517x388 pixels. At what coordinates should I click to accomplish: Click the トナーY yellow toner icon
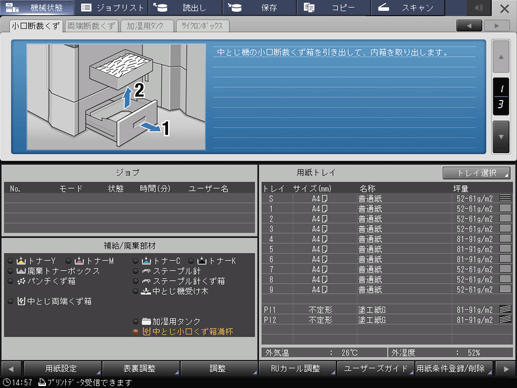21,261
